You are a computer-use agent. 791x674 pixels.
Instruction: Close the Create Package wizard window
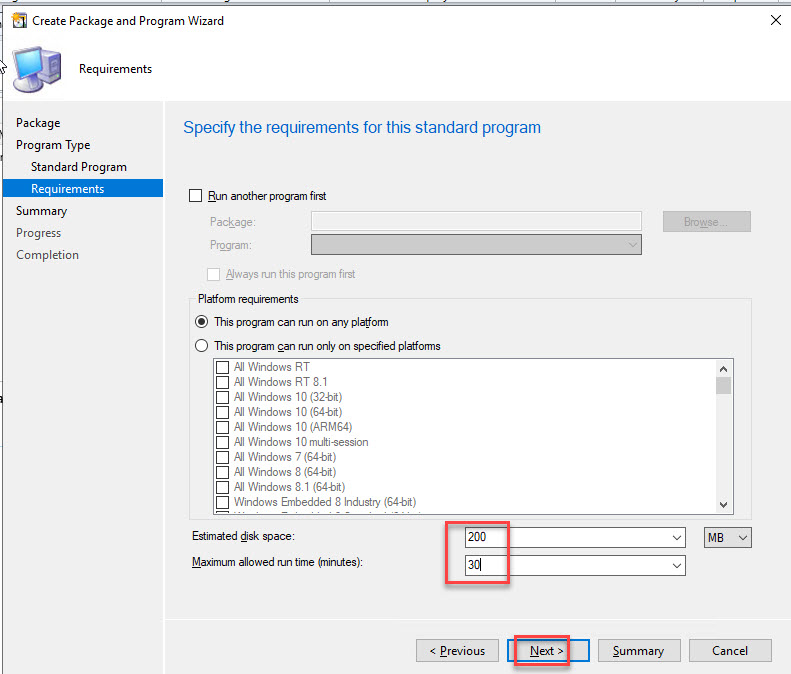click(x=775, y=20)
